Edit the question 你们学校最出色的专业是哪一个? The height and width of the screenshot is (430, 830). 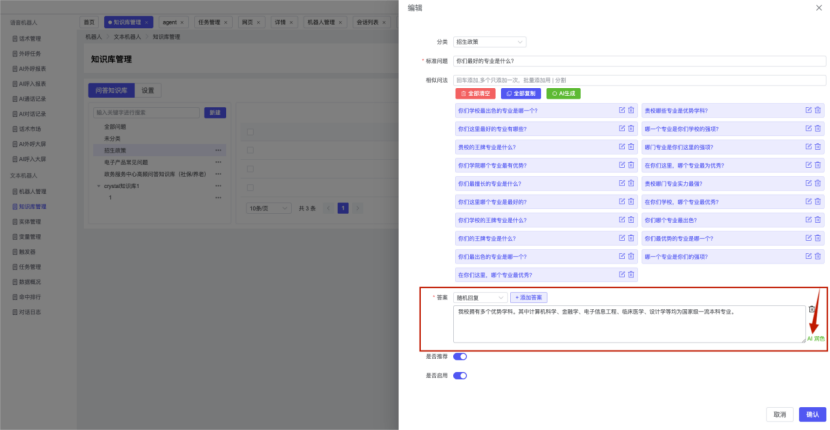[x=622, y=110]
